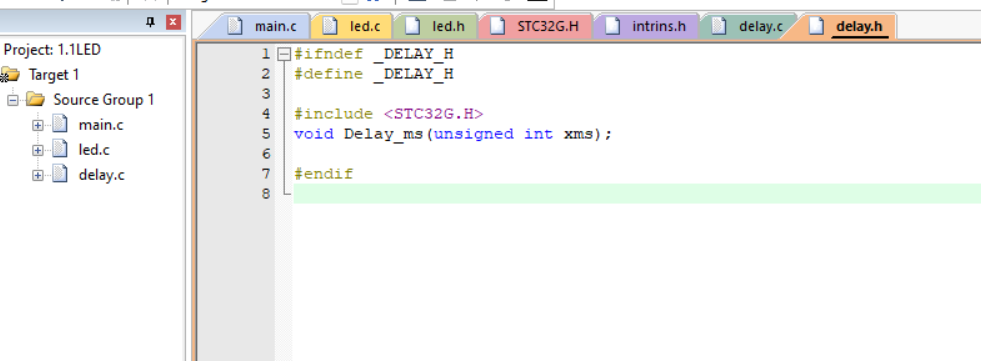
Task: Place cursor on #include <STC32G.H> line
Action: [389, 114]
